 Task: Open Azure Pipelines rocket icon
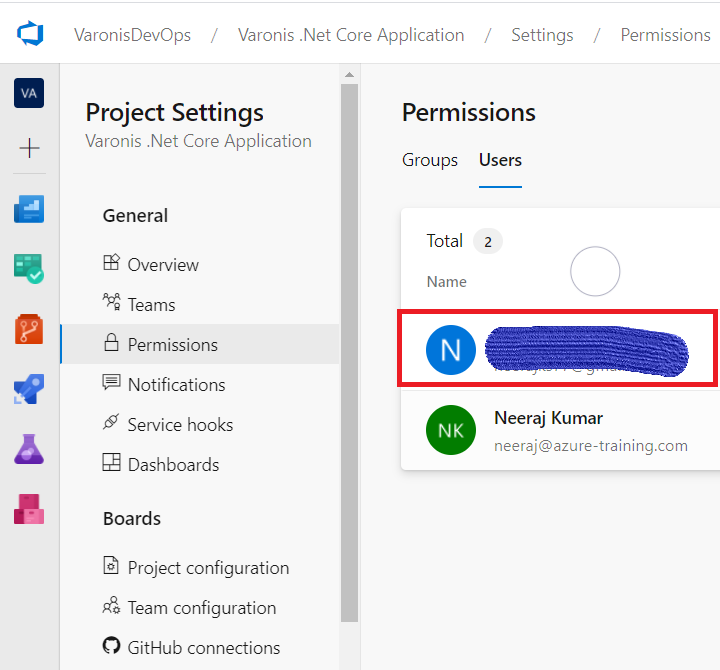29,389
